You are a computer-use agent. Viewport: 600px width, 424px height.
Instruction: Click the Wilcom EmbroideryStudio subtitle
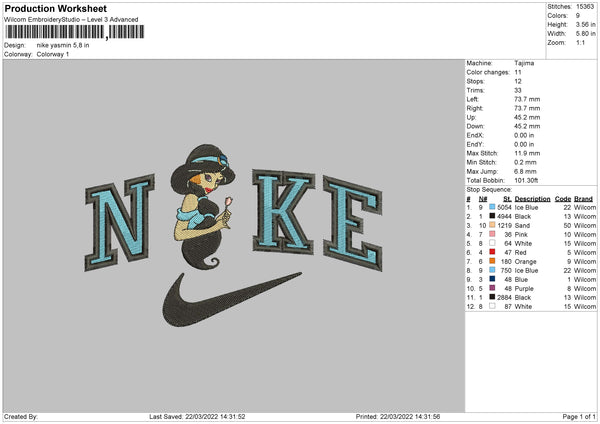pos(71,20)
